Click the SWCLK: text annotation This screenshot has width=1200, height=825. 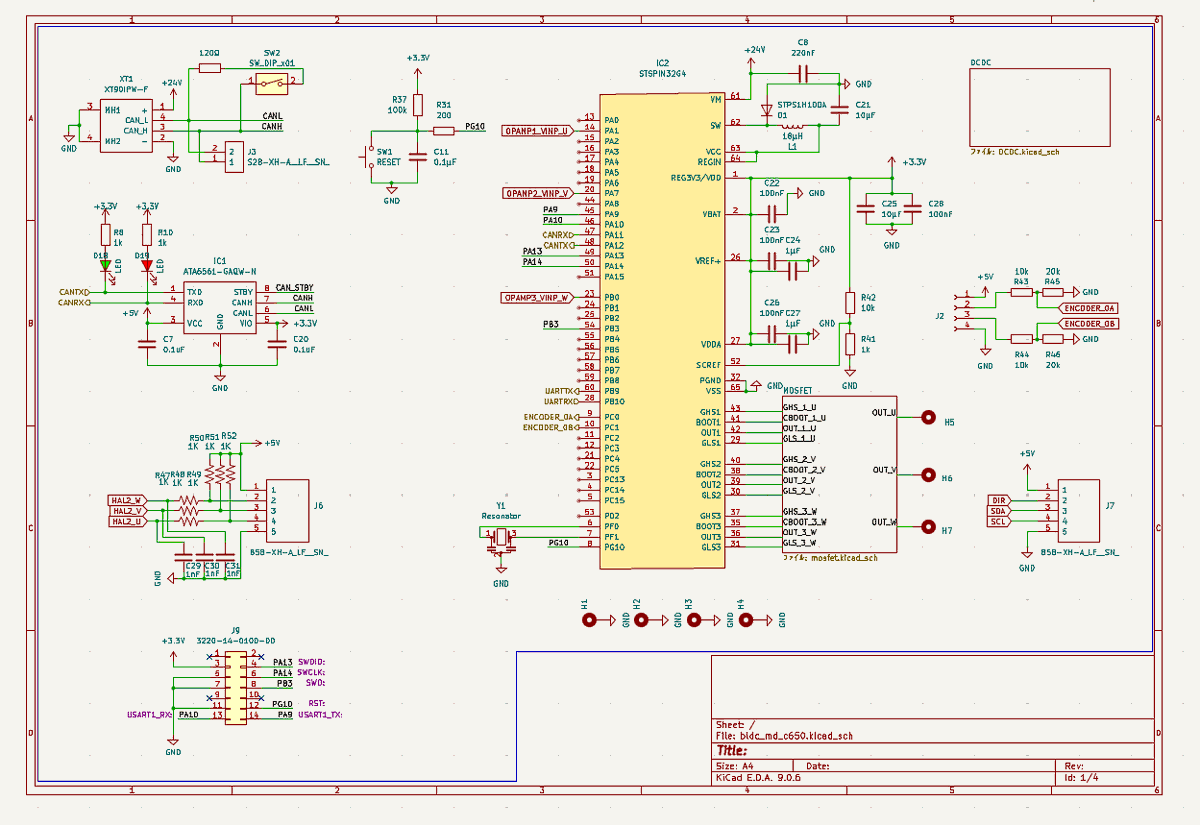click(x=311, y=673)
